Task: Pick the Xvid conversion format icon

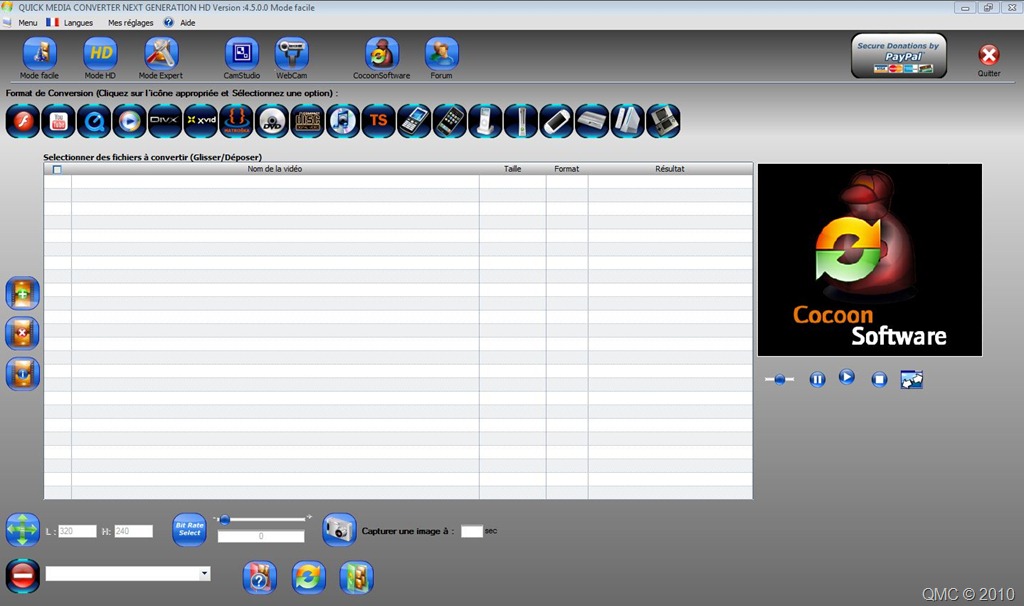Action: (200, 121)
